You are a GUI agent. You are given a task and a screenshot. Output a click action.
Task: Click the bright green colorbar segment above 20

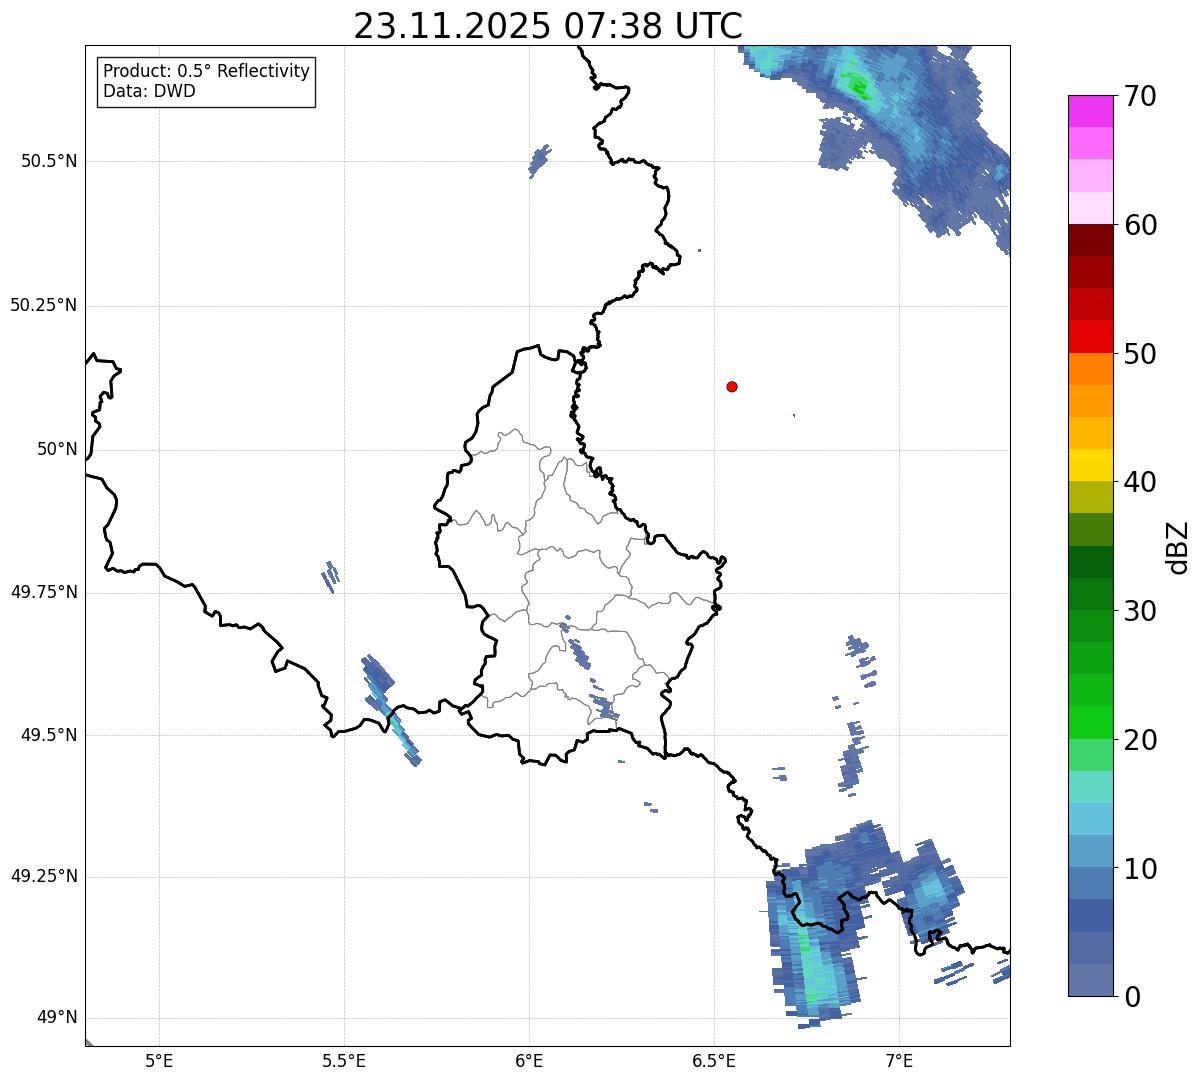(1090, 722)
